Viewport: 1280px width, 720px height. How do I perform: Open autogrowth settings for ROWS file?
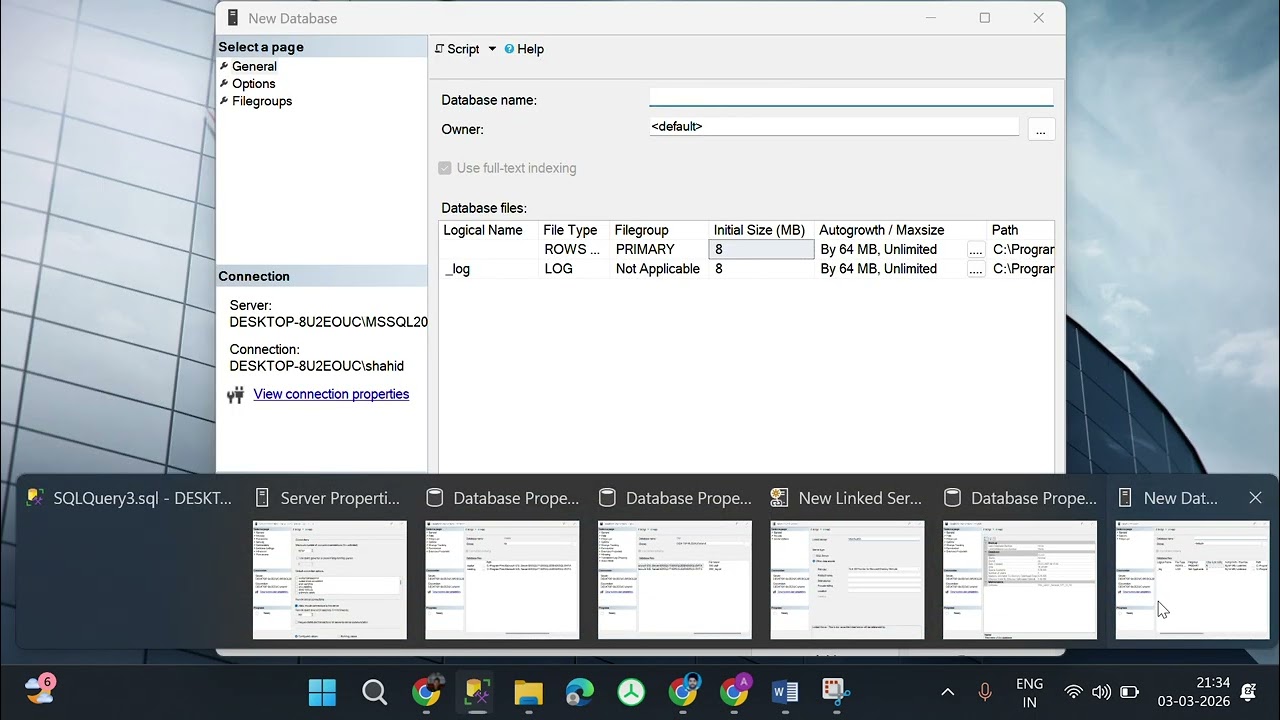point(976,250)
